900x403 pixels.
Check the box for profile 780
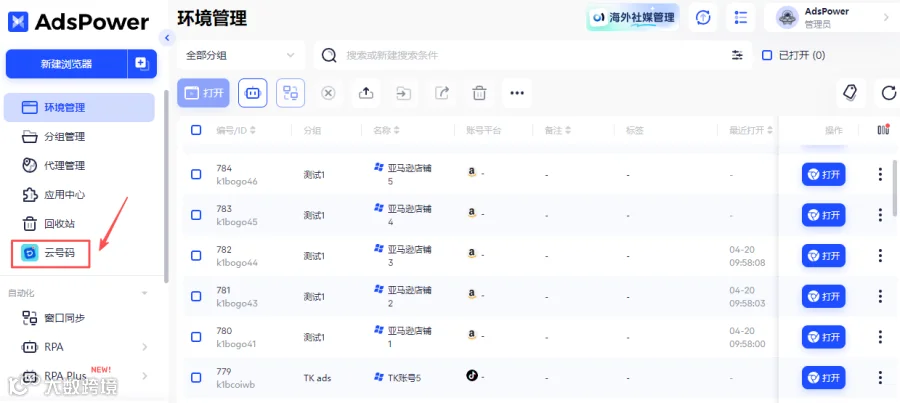196,337
